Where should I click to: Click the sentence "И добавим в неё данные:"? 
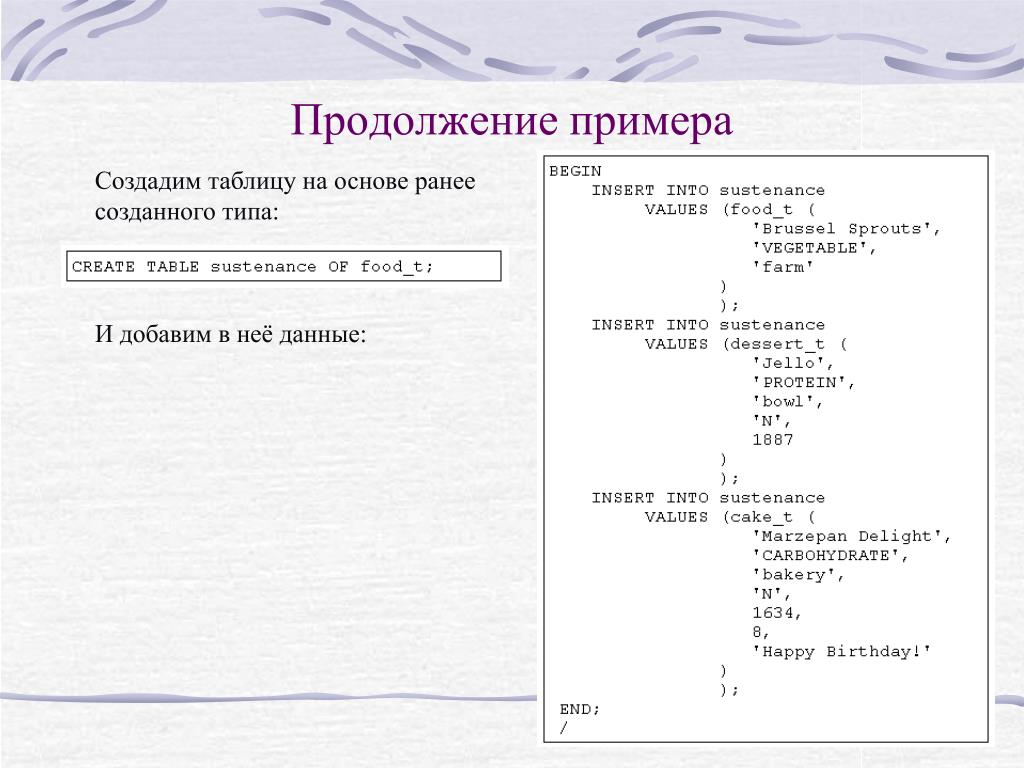point(231,334)
